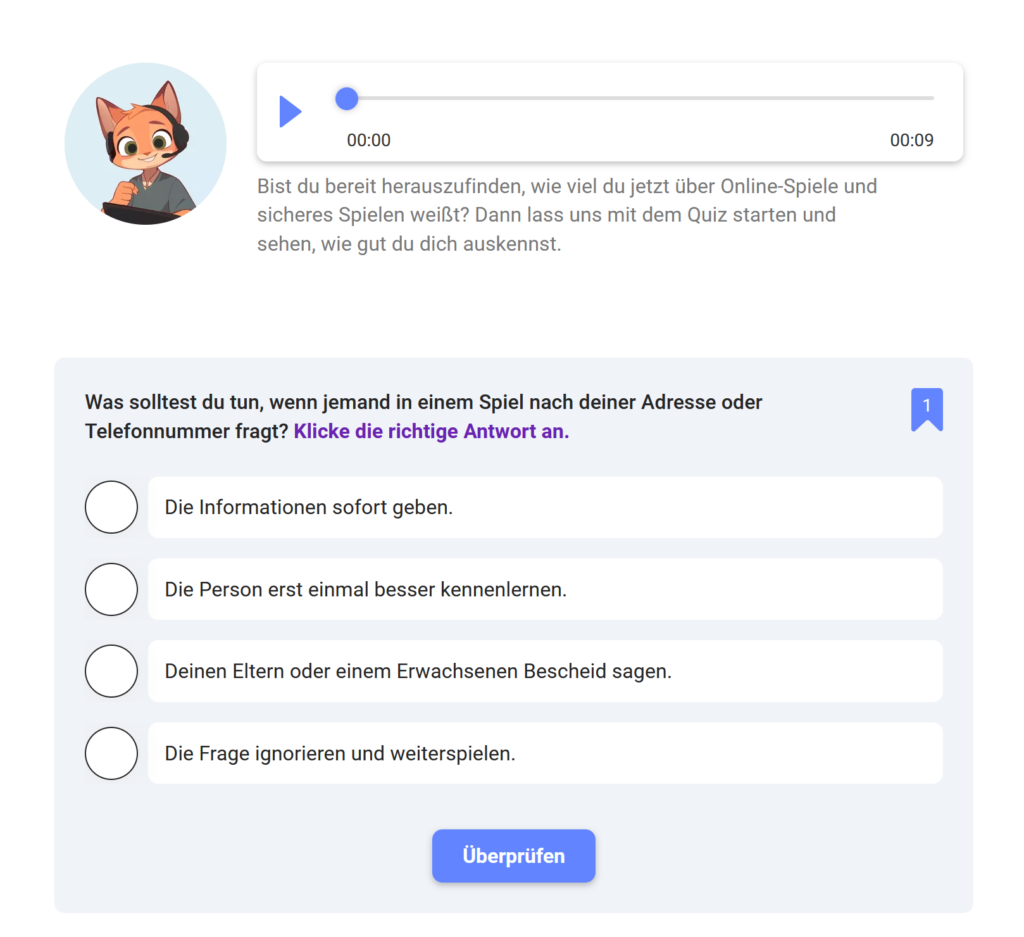Click the question 1 bookmark icon
The width and height of the screenshot is (1024, 937).
click(x=927, y=409)
